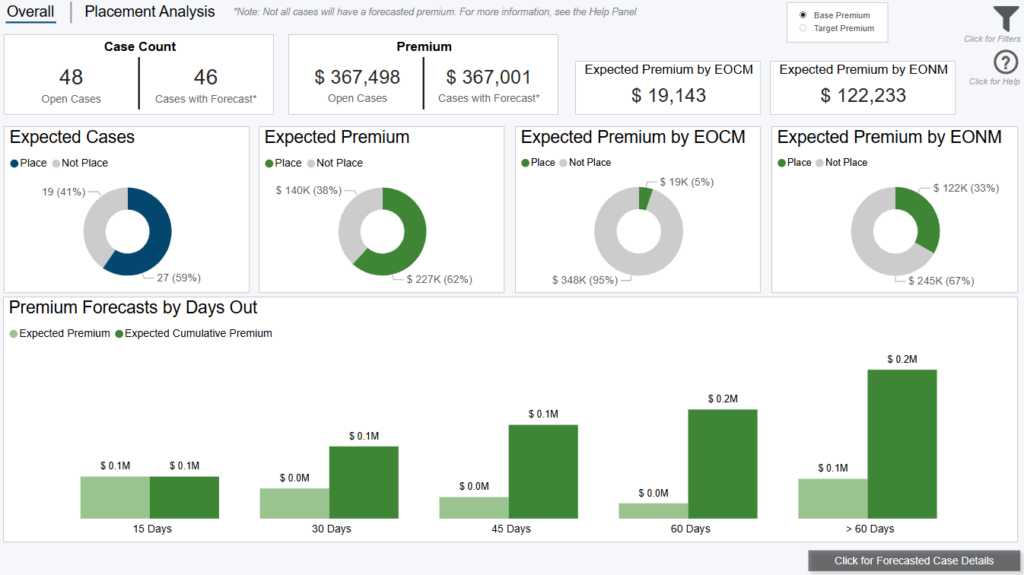This screenshot has height=575, width=1024.
Task: Toggle the Expected Cumulative Premium legend marker
Action: 120,334
